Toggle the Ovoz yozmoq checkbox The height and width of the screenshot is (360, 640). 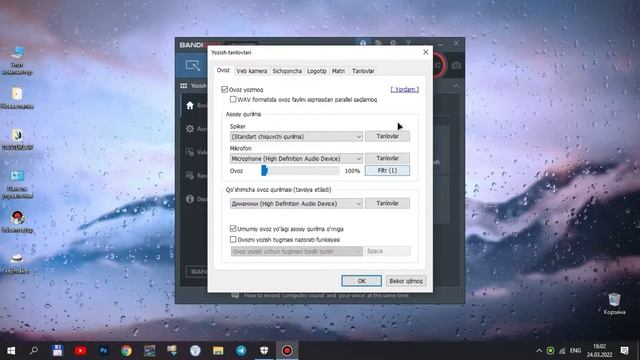(x=224, y=89)
